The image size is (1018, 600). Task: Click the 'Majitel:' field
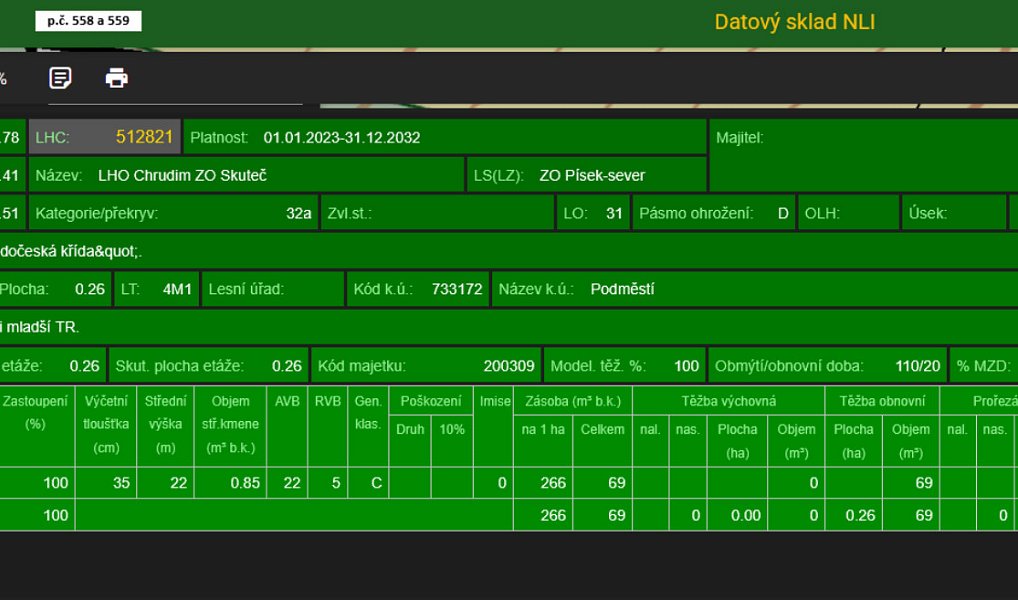pos(864,156)
